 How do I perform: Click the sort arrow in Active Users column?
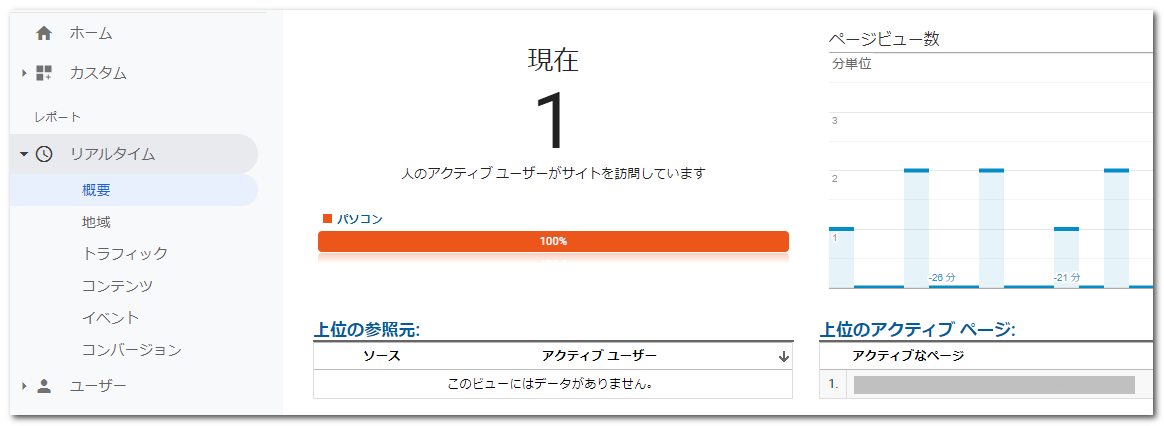pos(783,356)
